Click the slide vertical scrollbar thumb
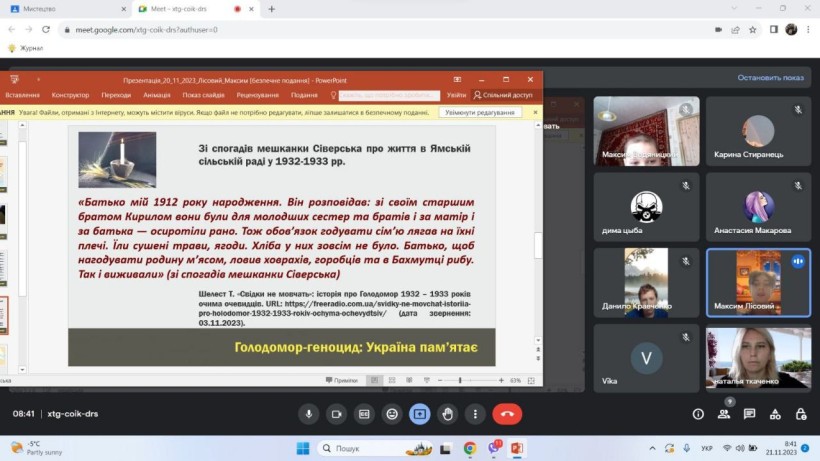 (x=538, y=245)
